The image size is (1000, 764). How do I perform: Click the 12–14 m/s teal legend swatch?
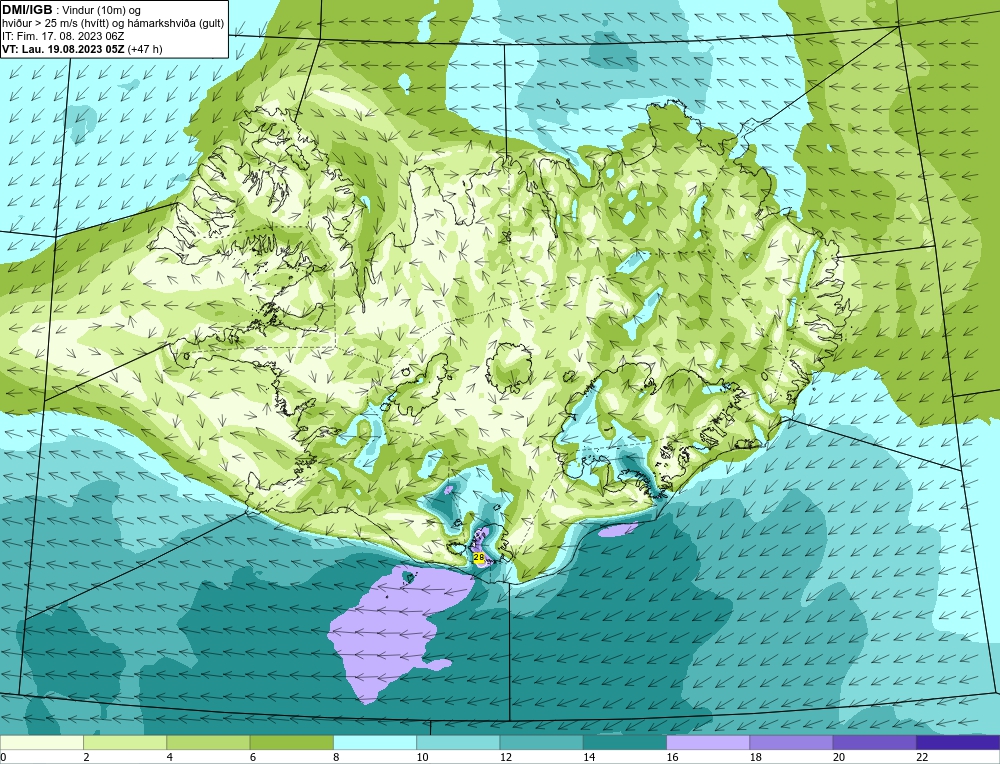(541, 743)
